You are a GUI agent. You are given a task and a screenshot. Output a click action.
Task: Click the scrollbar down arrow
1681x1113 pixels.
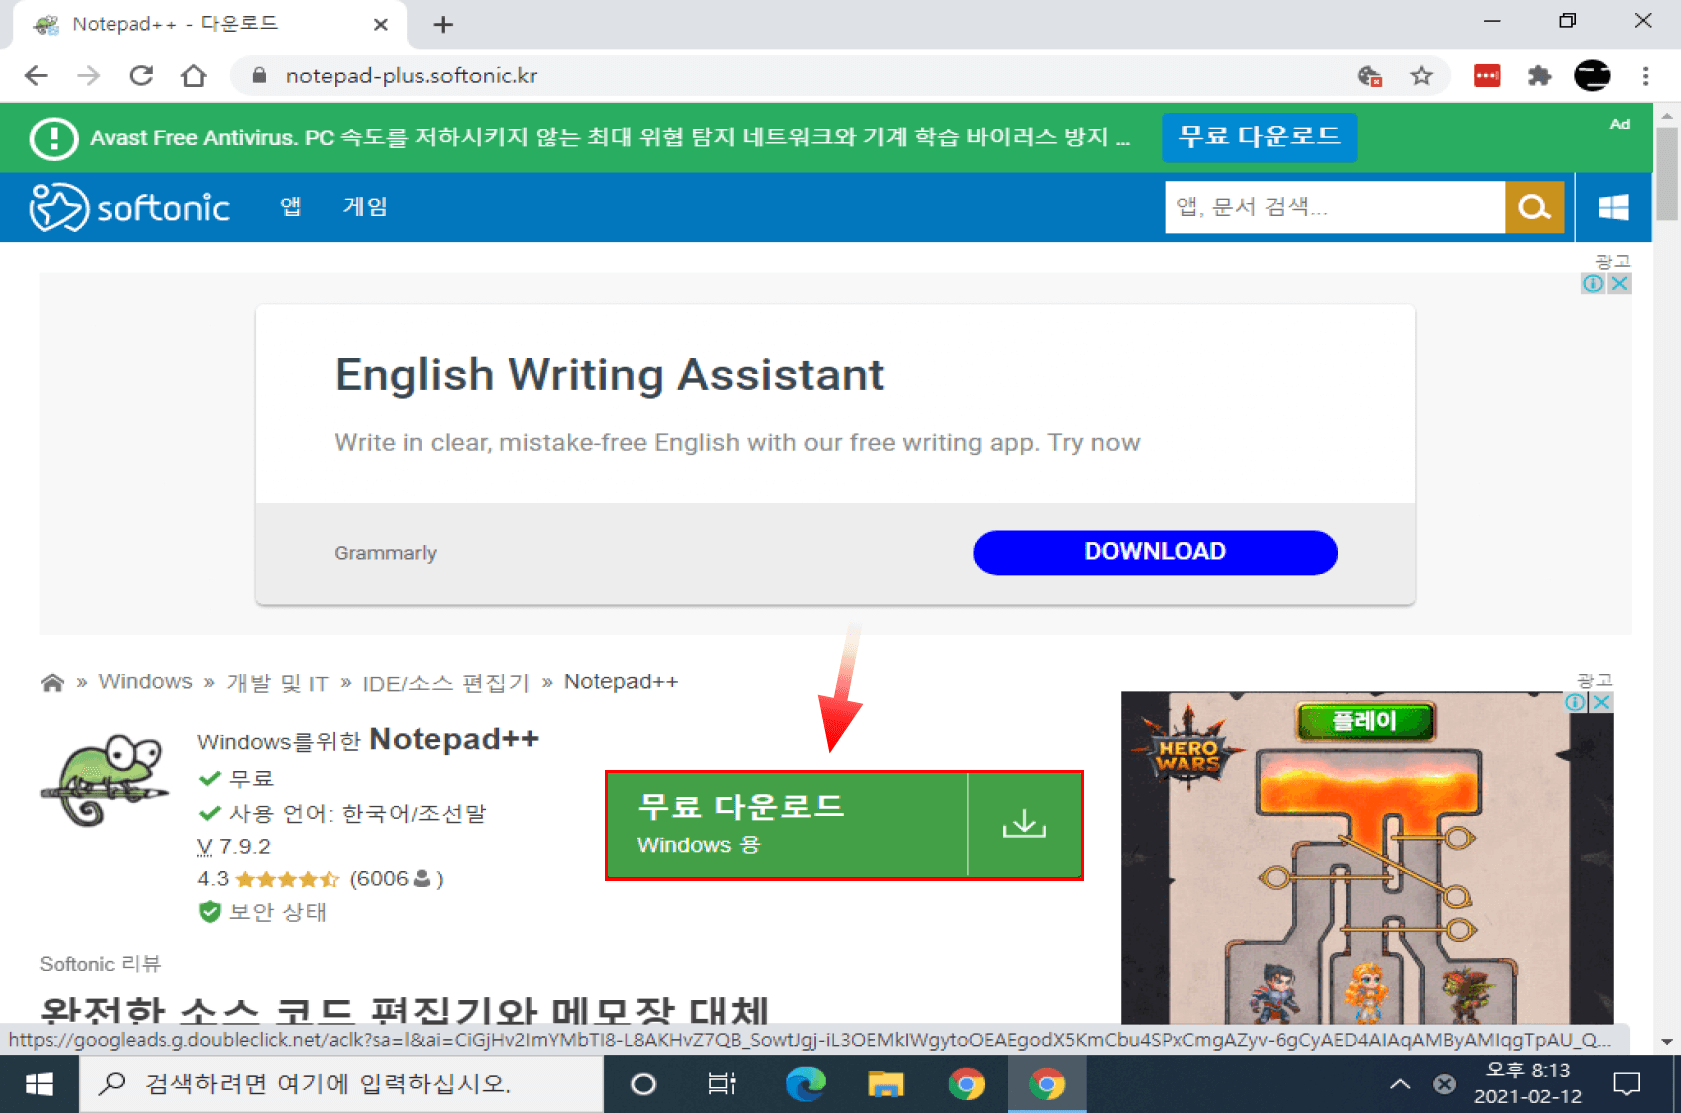[1666, 1042]
